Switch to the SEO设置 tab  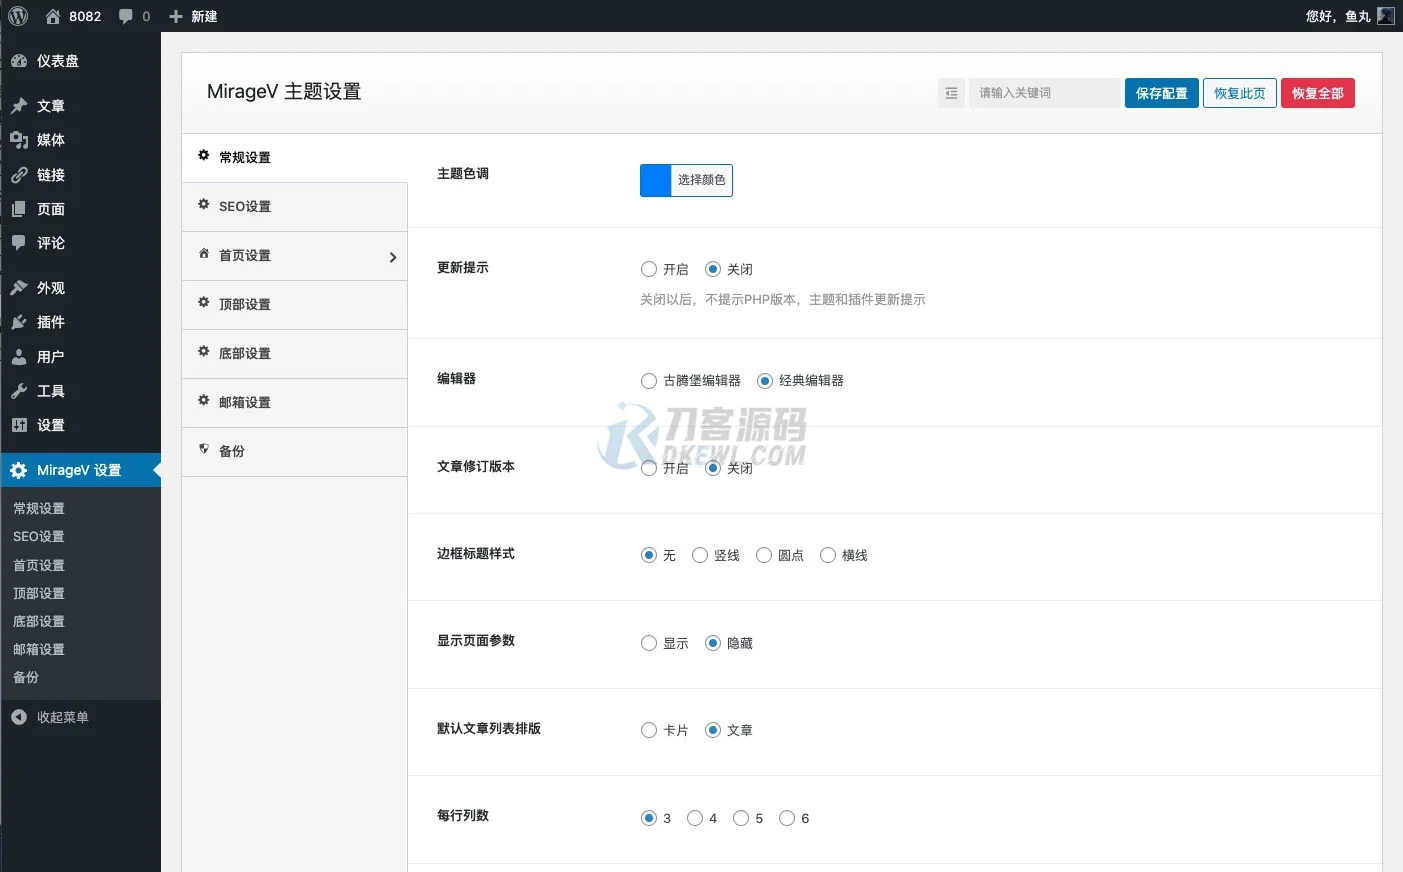pos(242,206)
